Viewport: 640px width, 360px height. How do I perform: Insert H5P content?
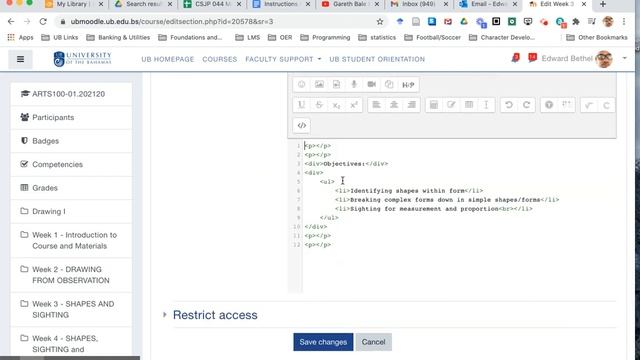pos(408,84)
